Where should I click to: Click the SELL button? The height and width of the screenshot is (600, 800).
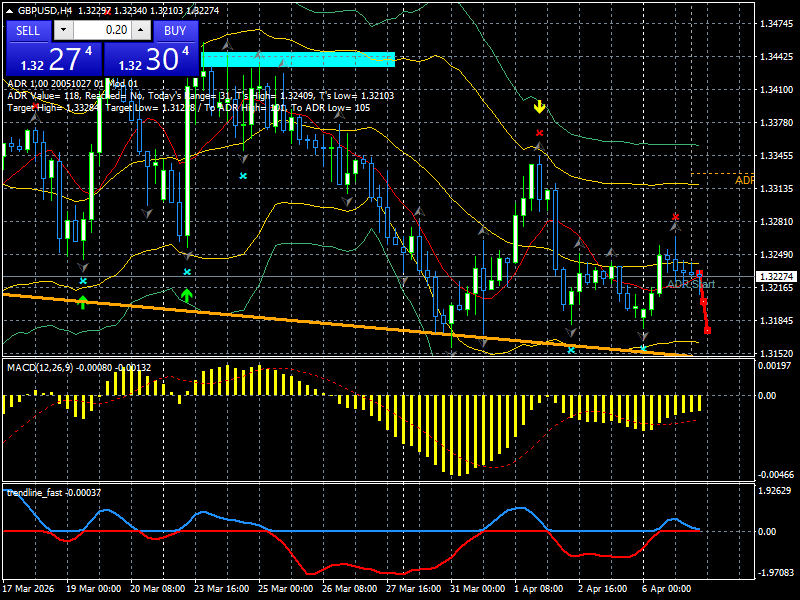pos(28,31)
